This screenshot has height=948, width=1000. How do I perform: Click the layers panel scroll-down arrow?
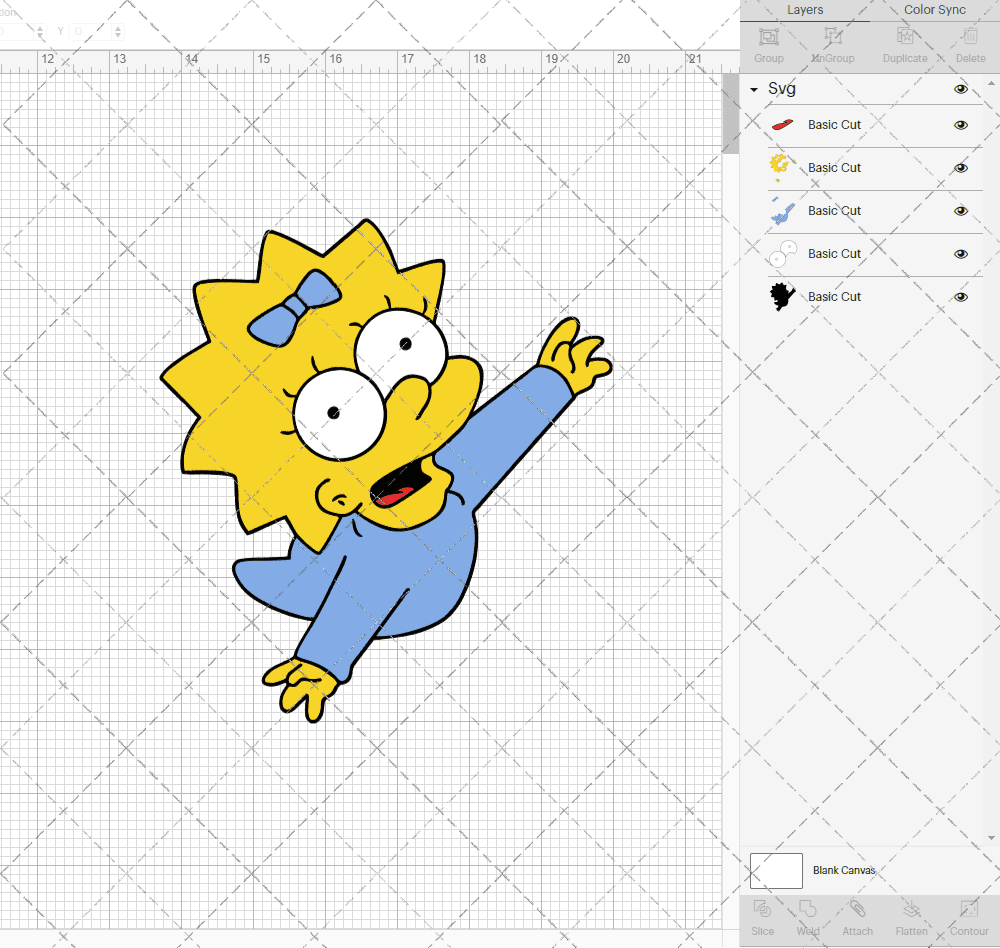click(x=991, y=838)
